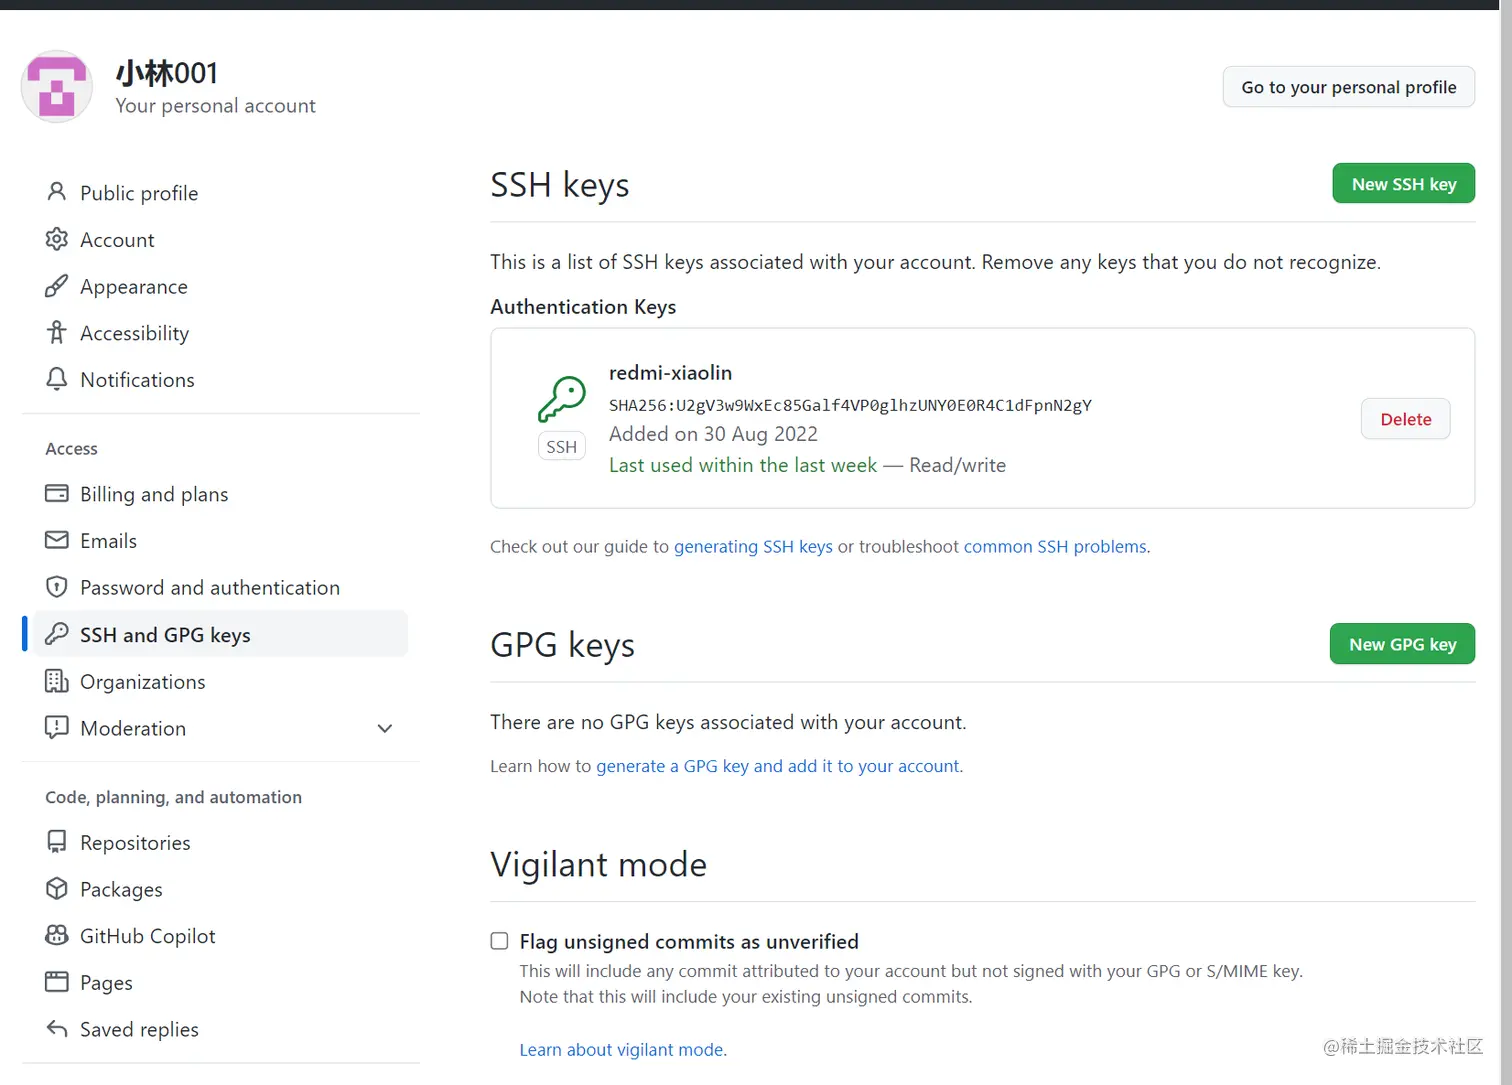1512x1085 pixels.
Task: Click the Emails envelope icon
Action: click(57, 540)
